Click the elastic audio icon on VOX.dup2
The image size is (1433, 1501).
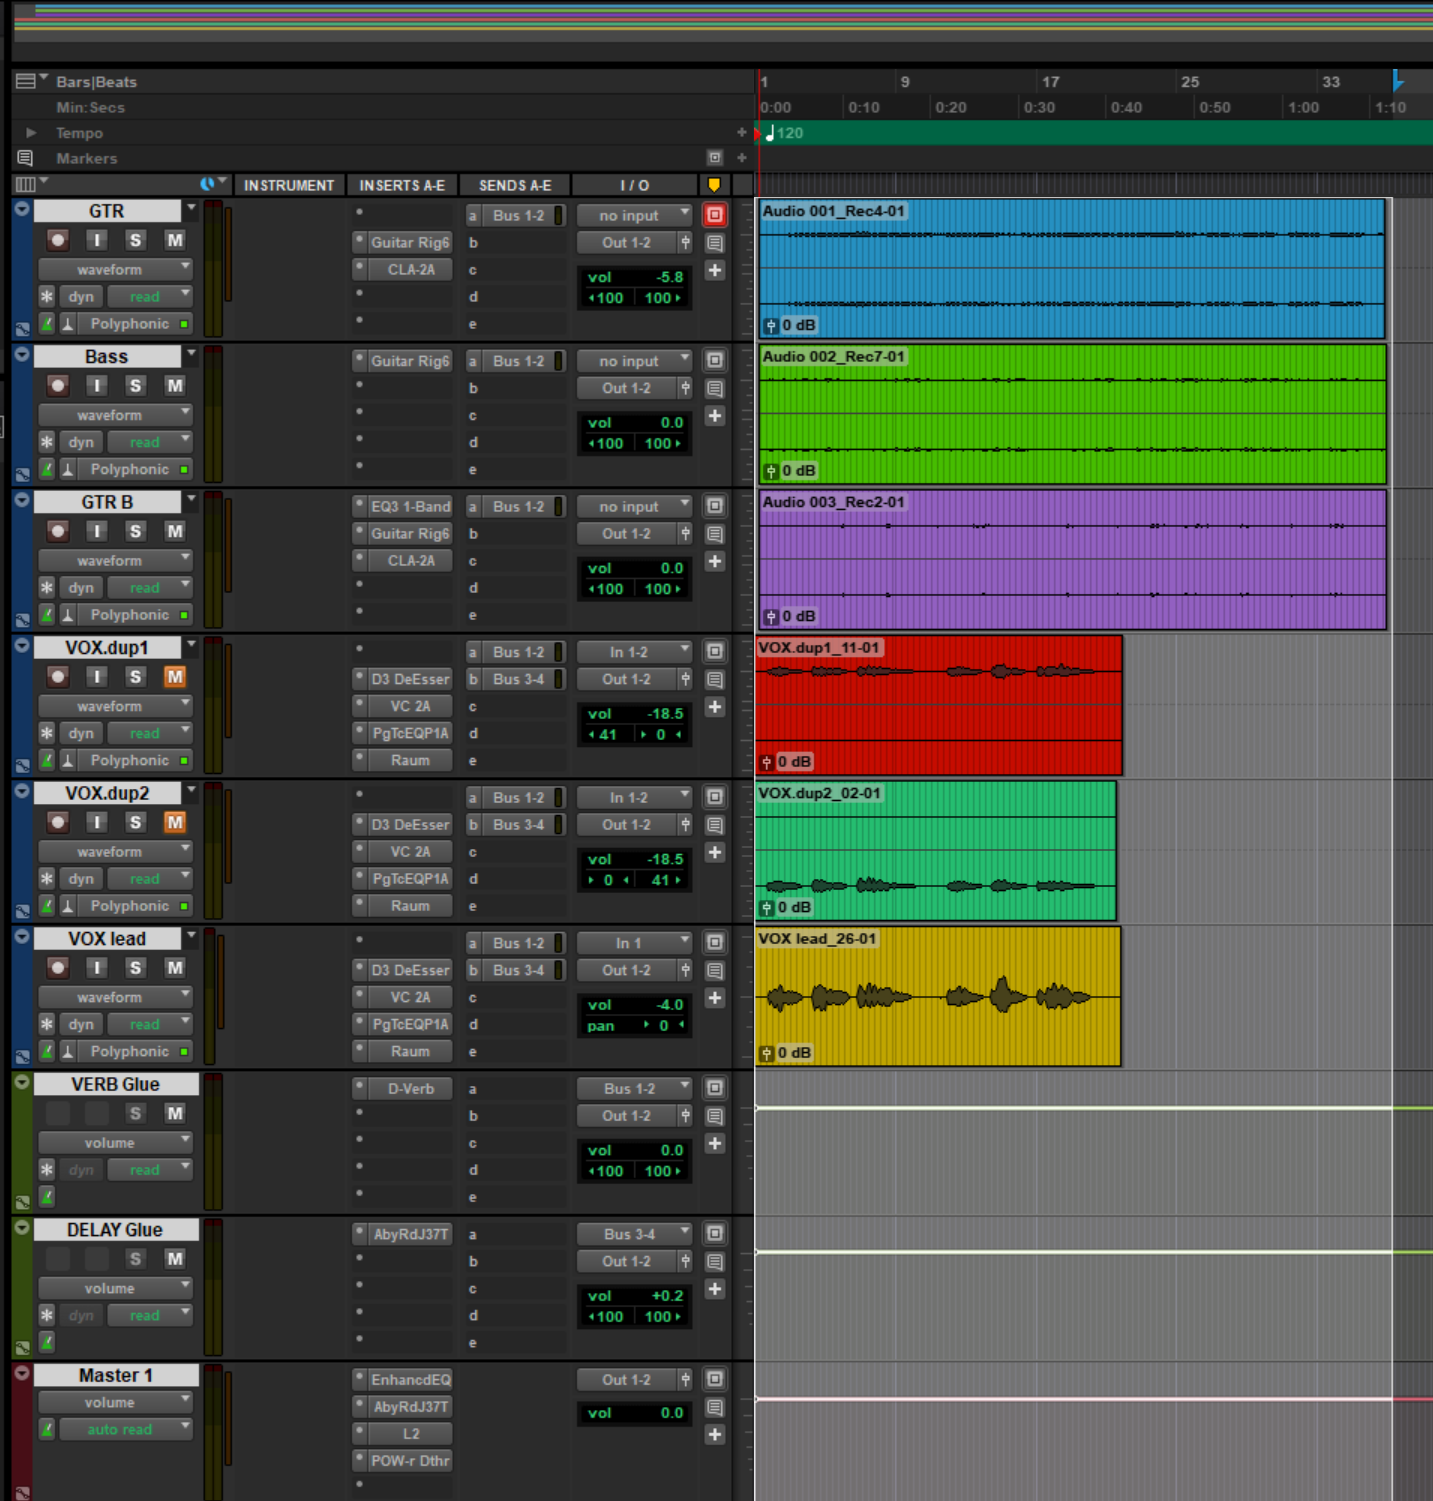coord(68,906)
